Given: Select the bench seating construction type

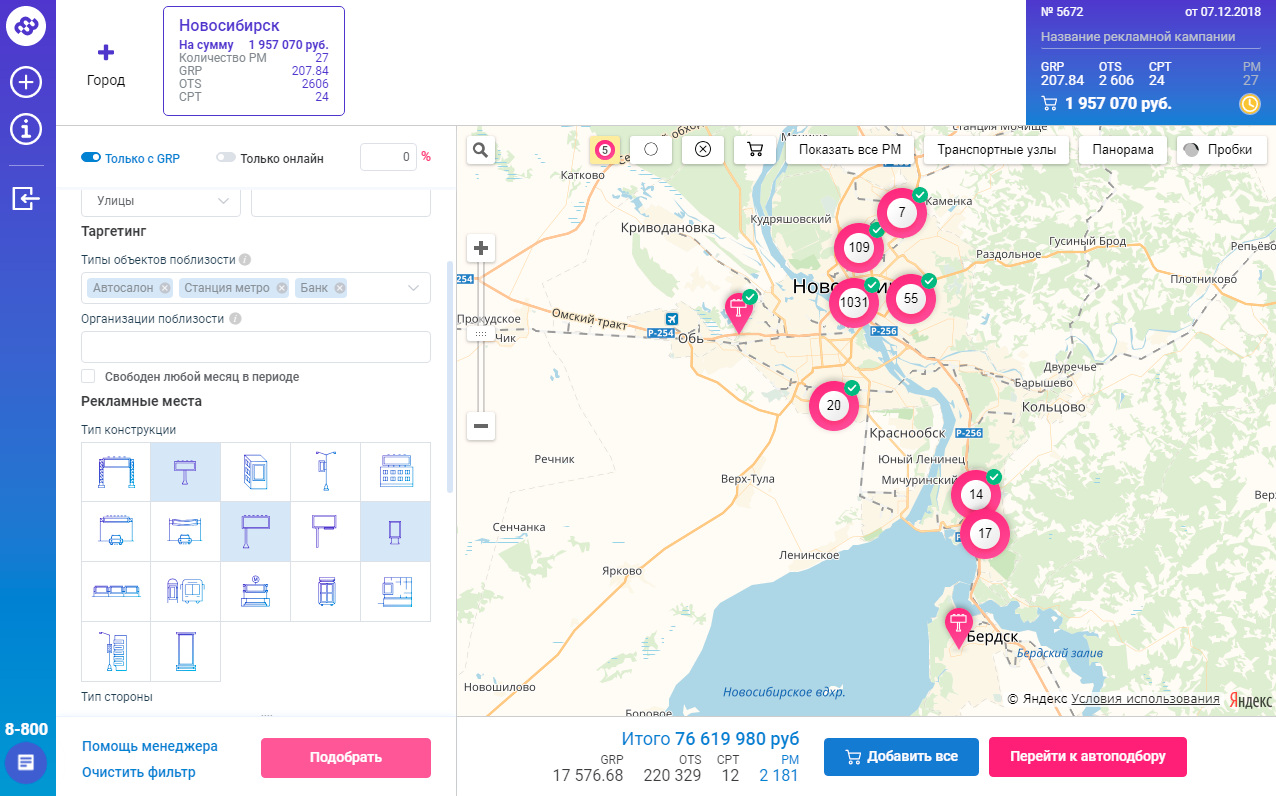Looking at the screenshot, I should click(x=116, y=592).
